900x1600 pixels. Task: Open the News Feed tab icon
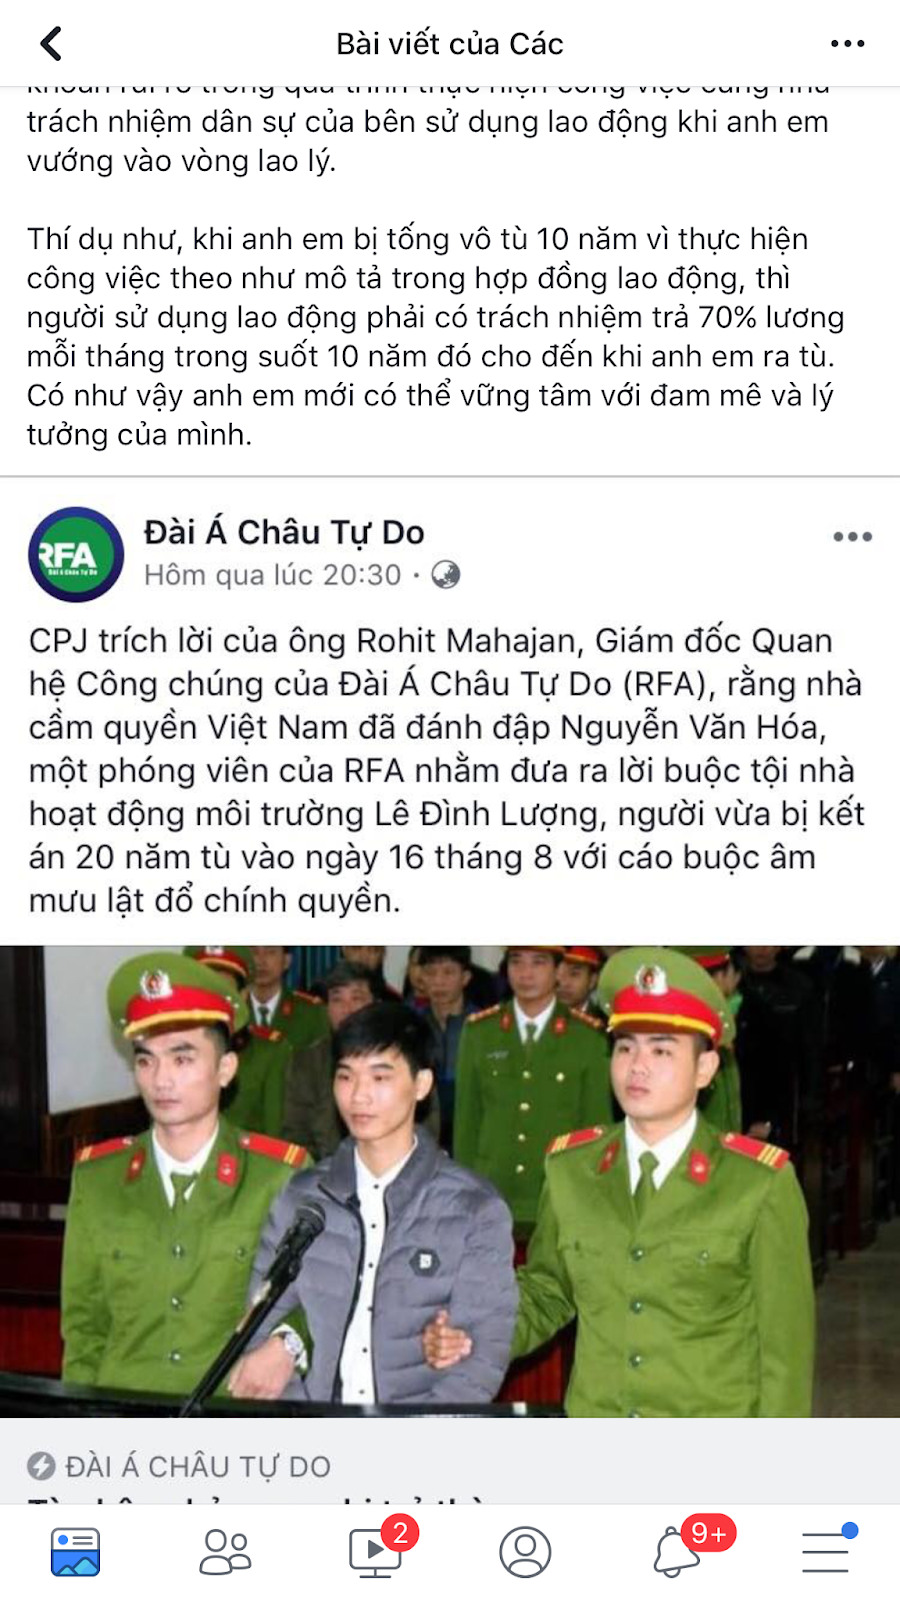pyautogui.click(x=75, y=1552)
